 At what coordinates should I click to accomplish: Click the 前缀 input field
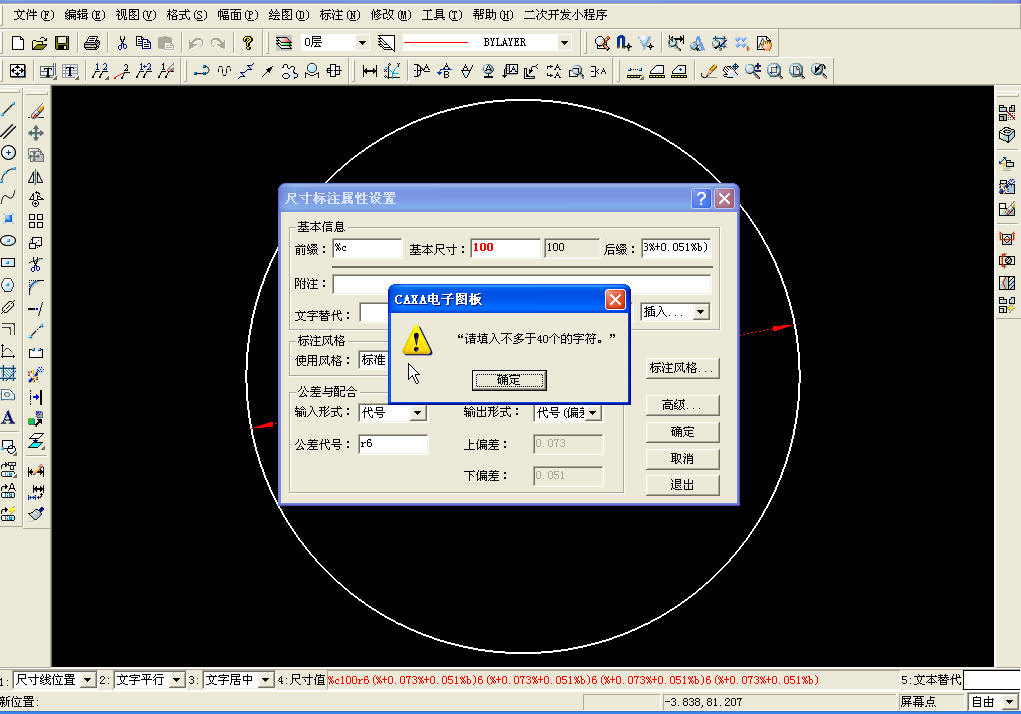(367, 248)
